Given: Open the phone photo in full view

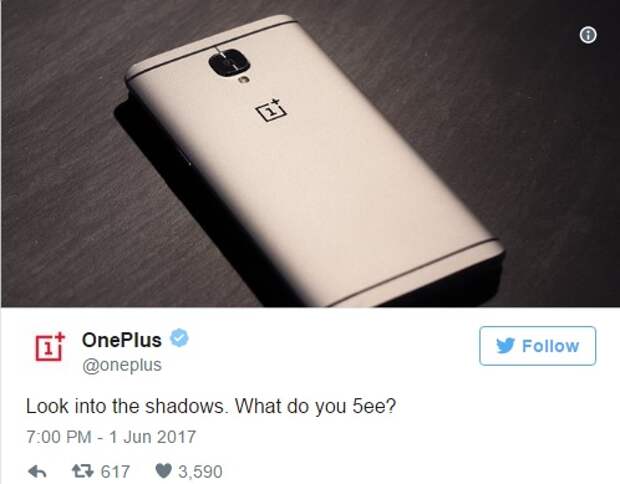Looking at the screenshot, I should [x=310, y=153].
